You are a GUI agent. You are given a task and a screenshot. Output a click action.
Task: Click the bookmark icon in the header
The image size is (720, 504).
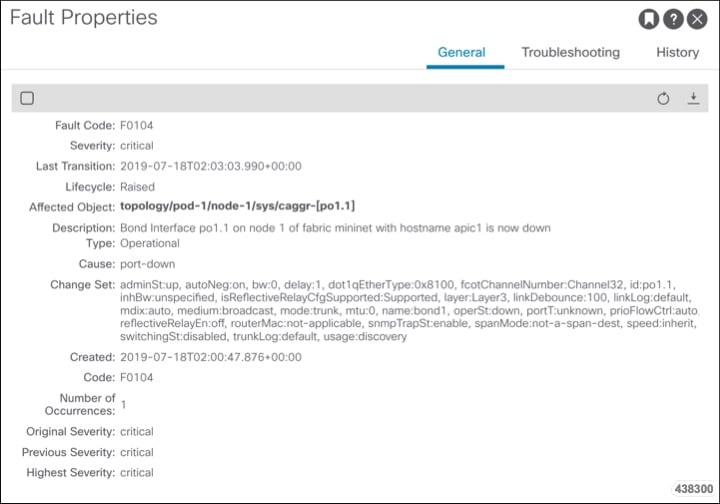648,19
